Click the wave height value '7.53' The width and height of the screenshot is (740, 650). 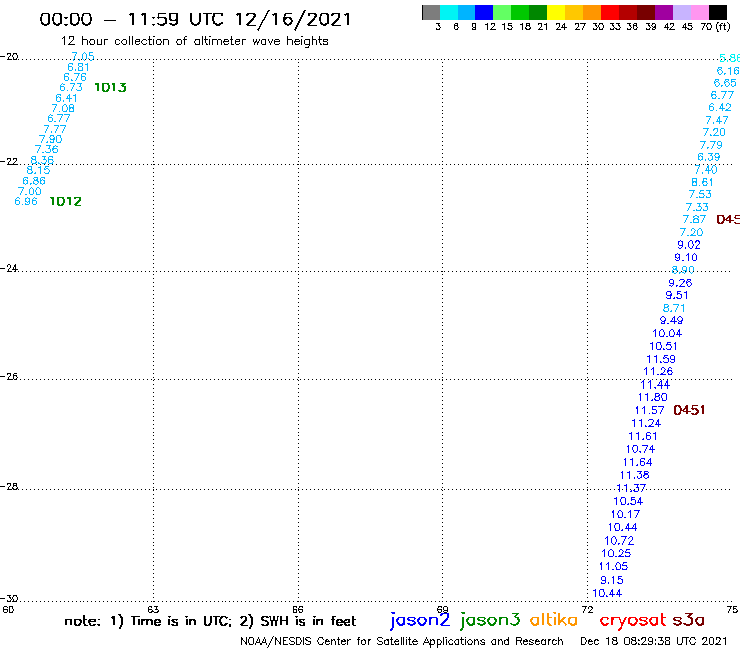click(700, 194)
